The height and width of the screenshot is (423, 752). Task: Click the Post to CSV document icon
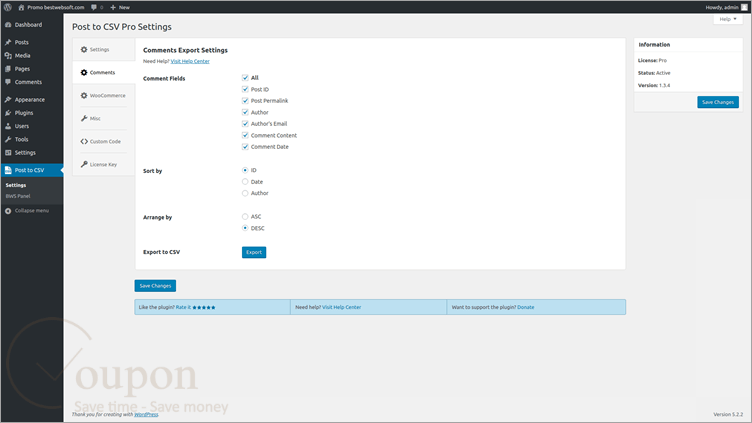[8, 170]
